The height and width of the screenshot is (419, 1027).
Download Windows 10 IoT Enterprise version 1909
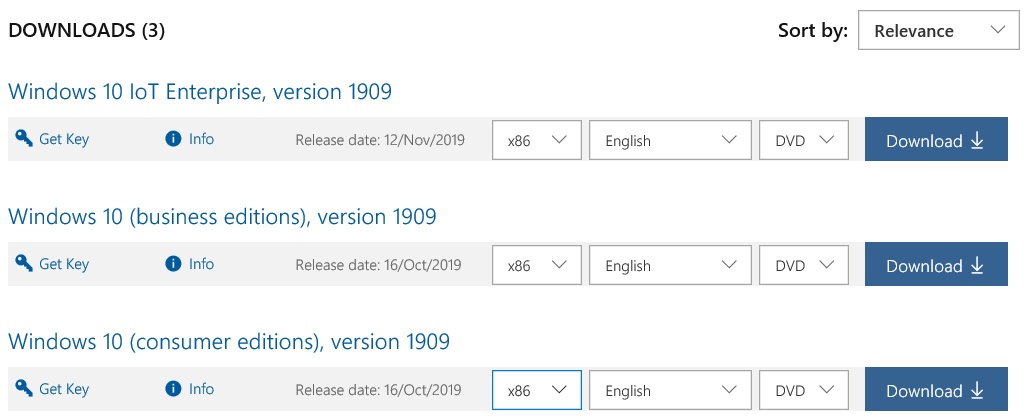click(x=936, y=139)
